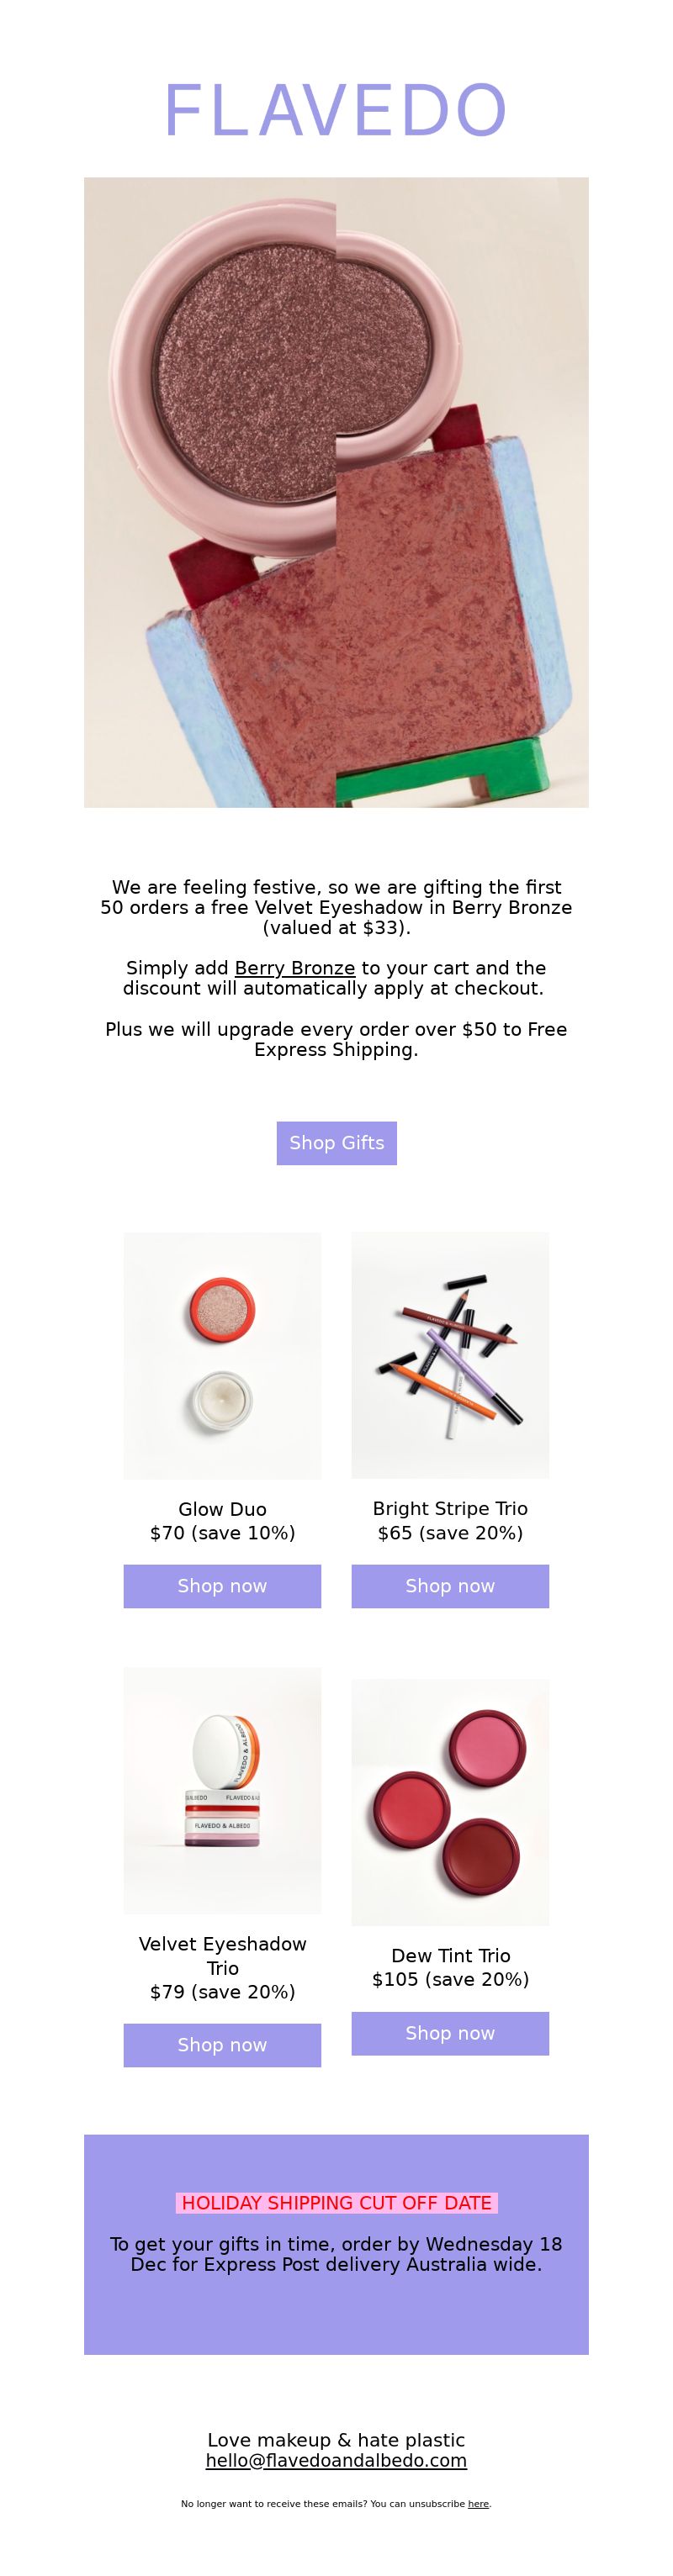Click the unsubscribe here link
Viewport: 673px width, 2576px height.
click(478, 2504)
